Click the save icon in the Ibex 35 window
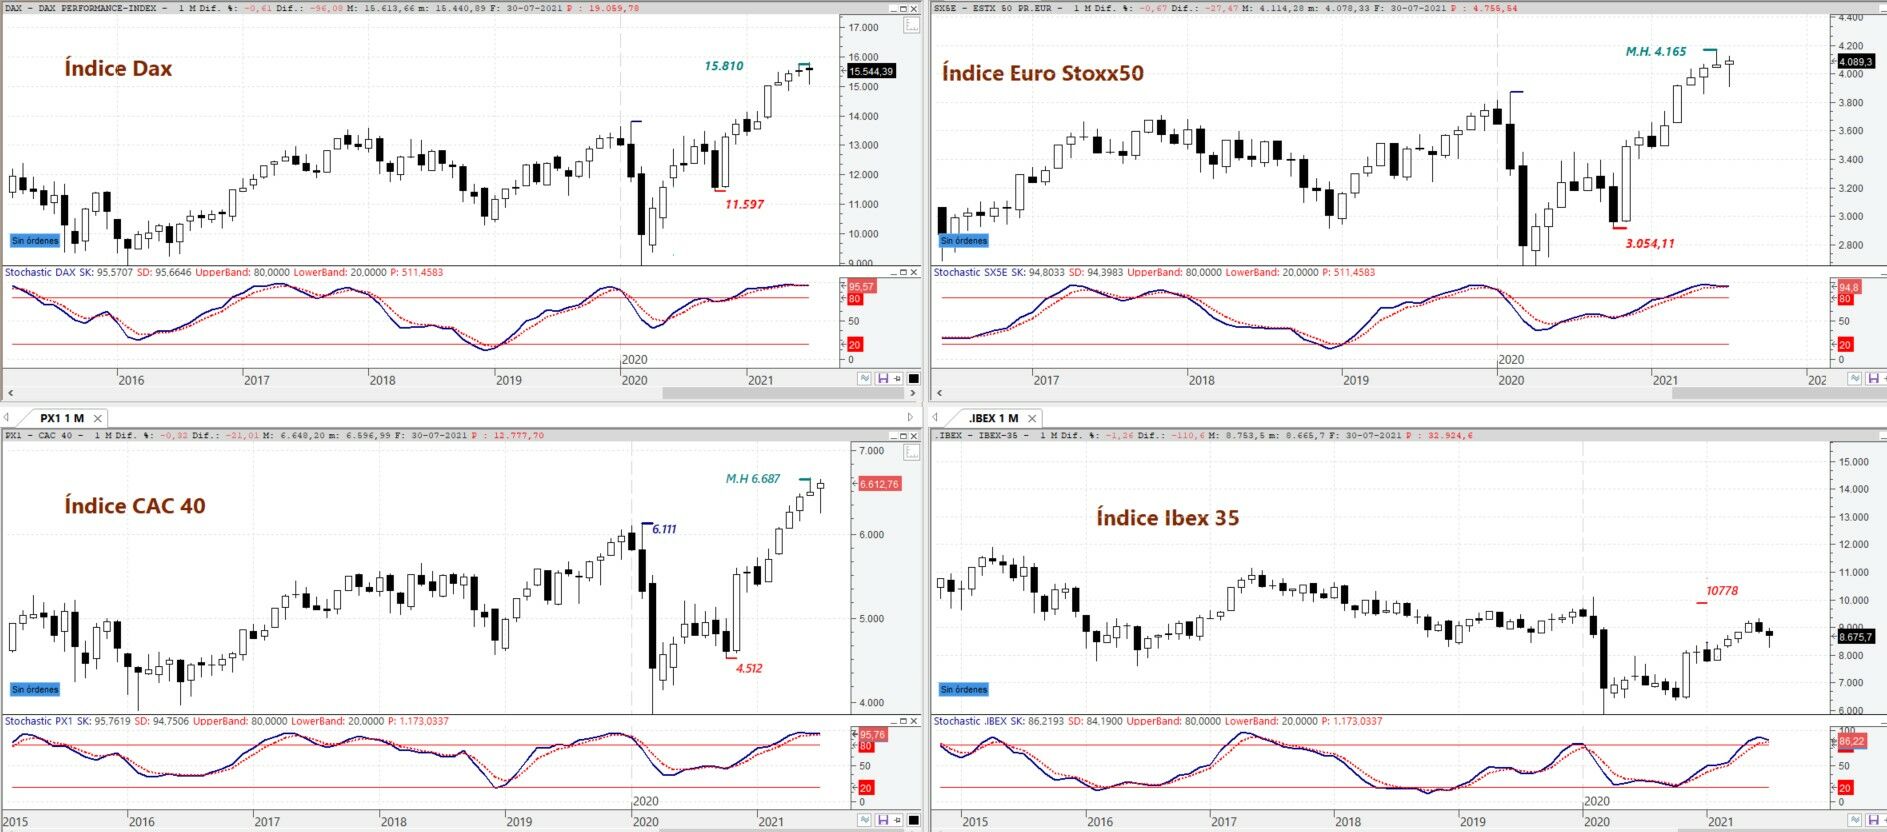 click(x=1873, y=820)
